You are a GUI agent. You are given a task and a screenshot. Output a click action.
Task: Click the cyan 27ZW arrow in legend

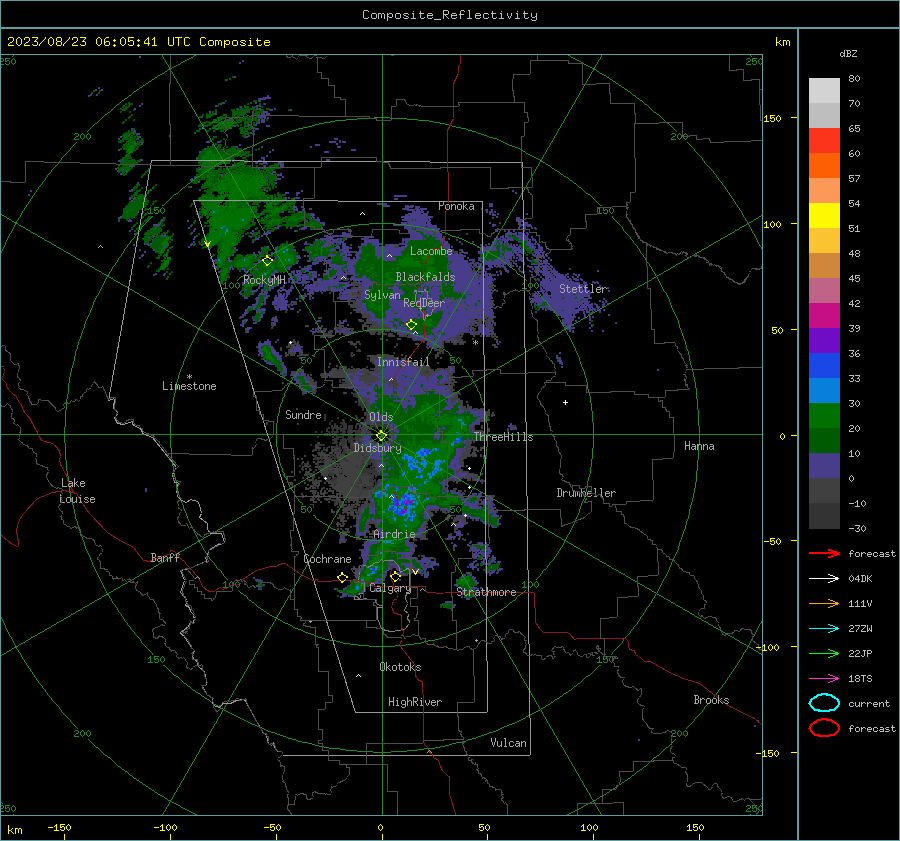(x=824, y=629)
